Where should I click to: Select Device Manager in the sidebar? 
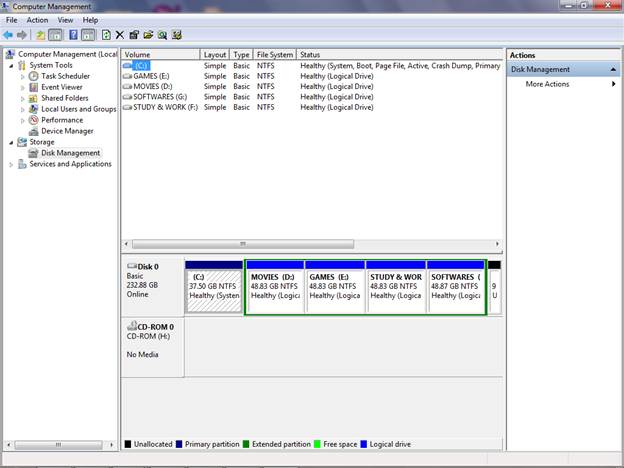[x=67, y=131]
